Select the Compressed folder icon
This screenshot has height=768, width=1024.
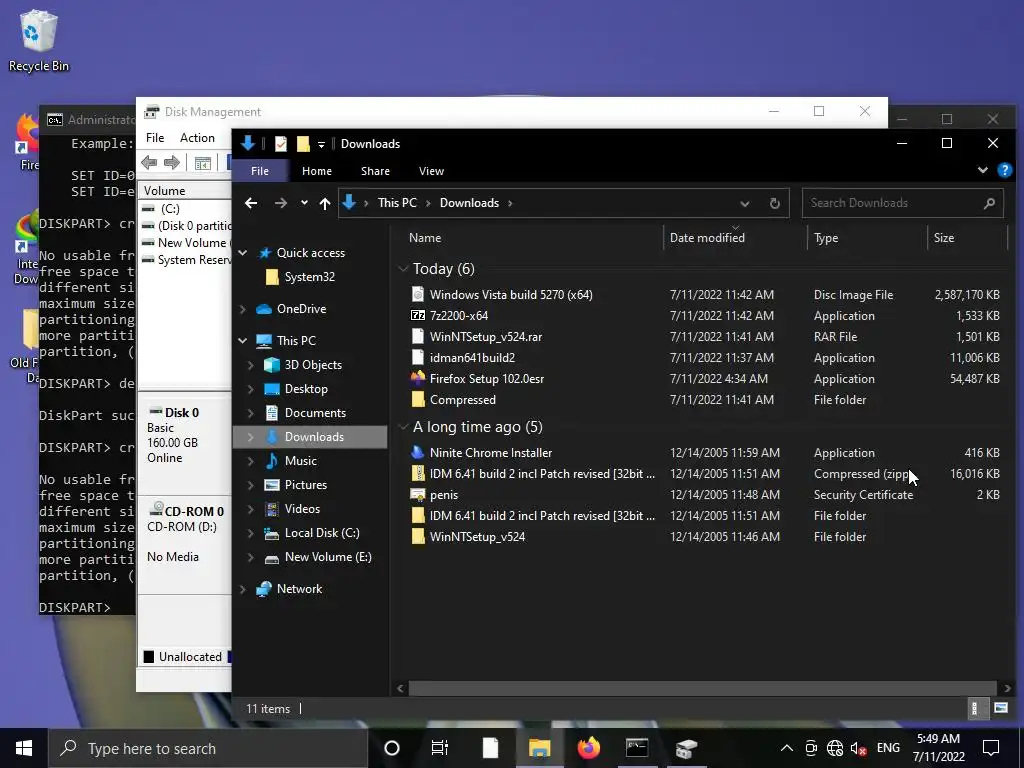click(418, 400)
